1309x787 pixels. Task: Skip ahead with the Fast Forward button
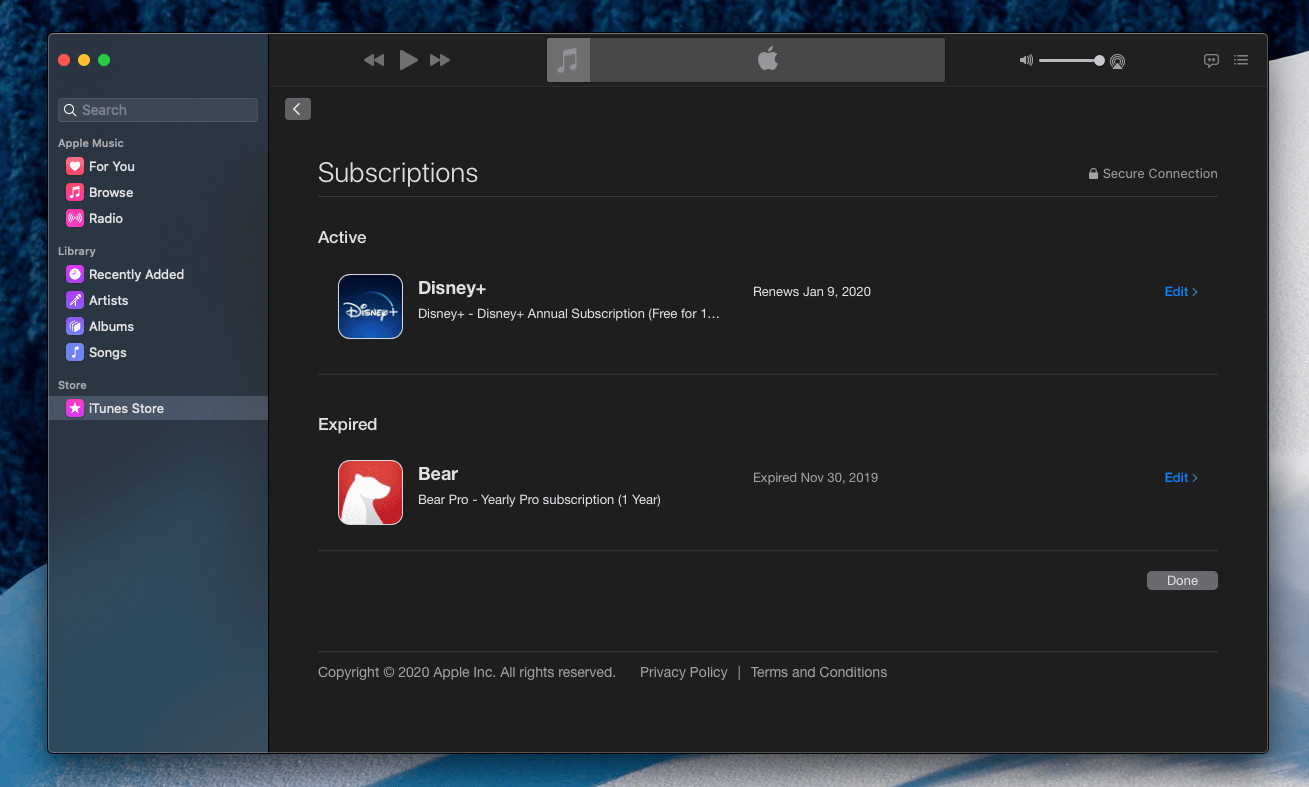[x=440, y=60]
